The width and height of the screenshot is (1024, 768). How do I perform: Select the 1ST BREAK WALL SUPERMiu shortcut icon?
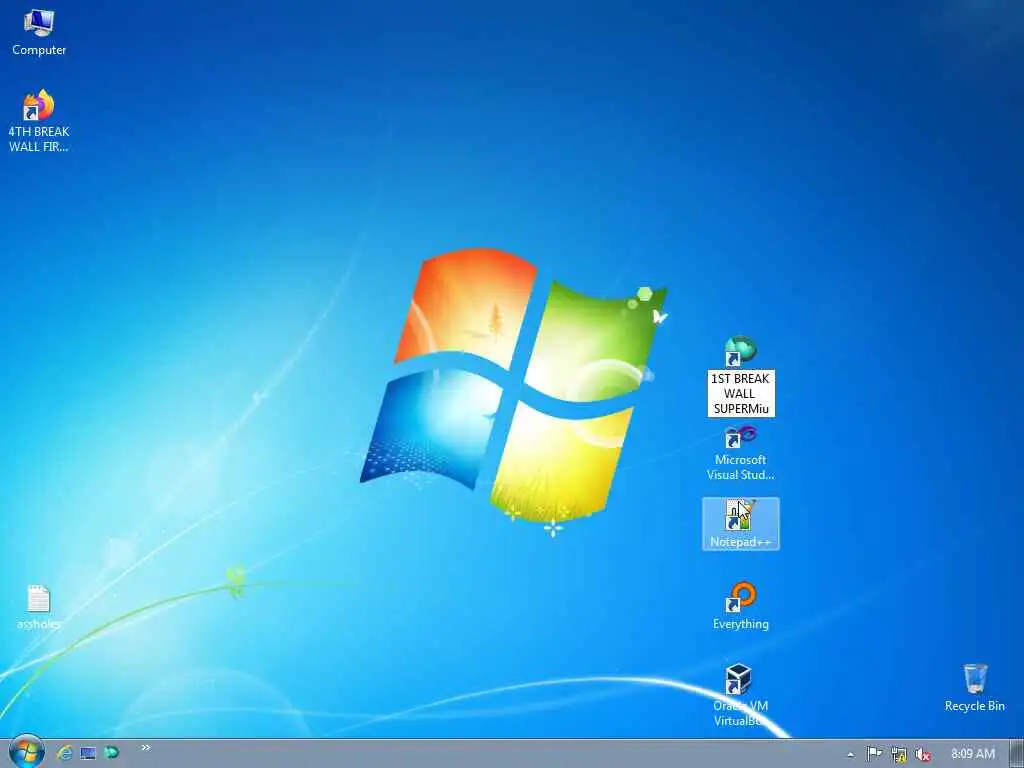coord(740,351)
